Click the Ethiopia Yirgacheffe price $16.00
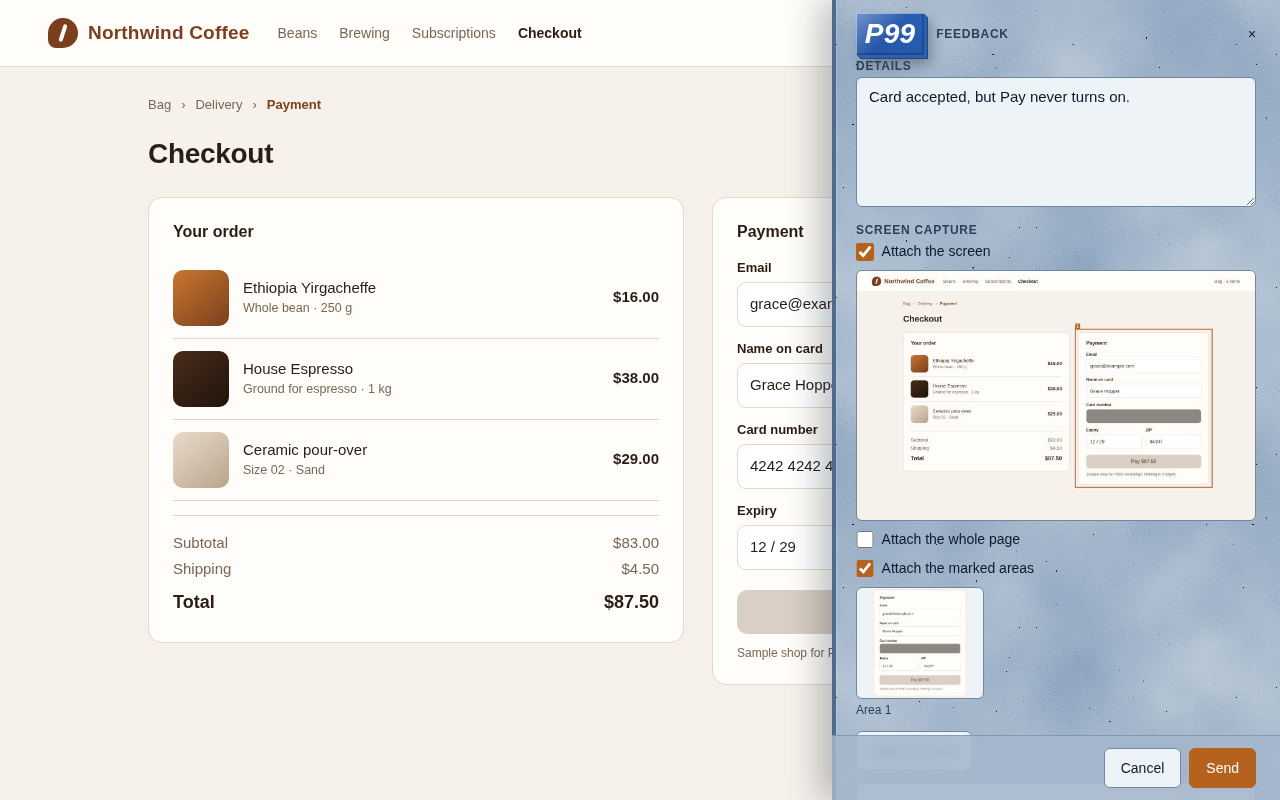This screenshot has width=1280, height=800. pos(636,297)
